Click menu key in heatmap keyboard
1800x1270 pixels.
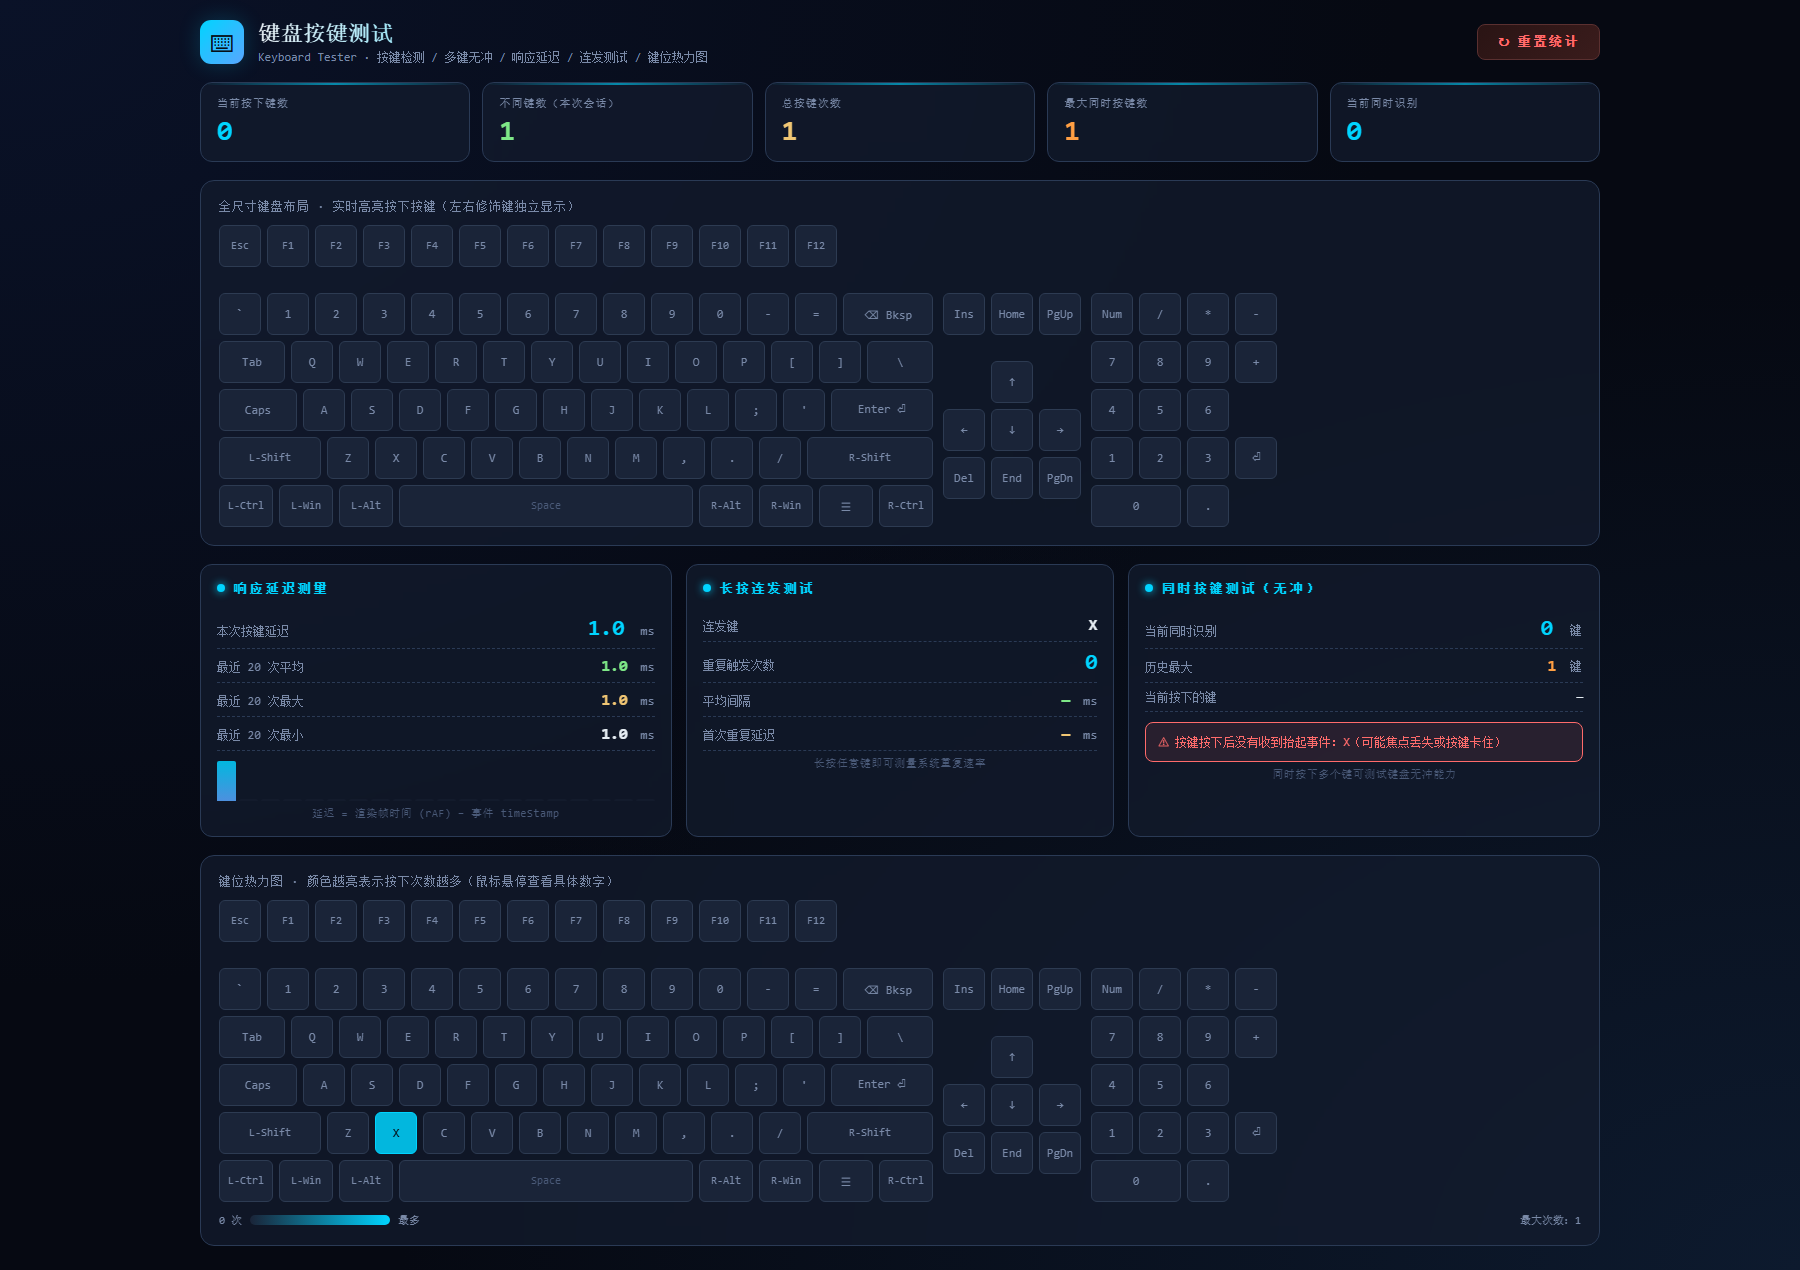pos(846,1181)
